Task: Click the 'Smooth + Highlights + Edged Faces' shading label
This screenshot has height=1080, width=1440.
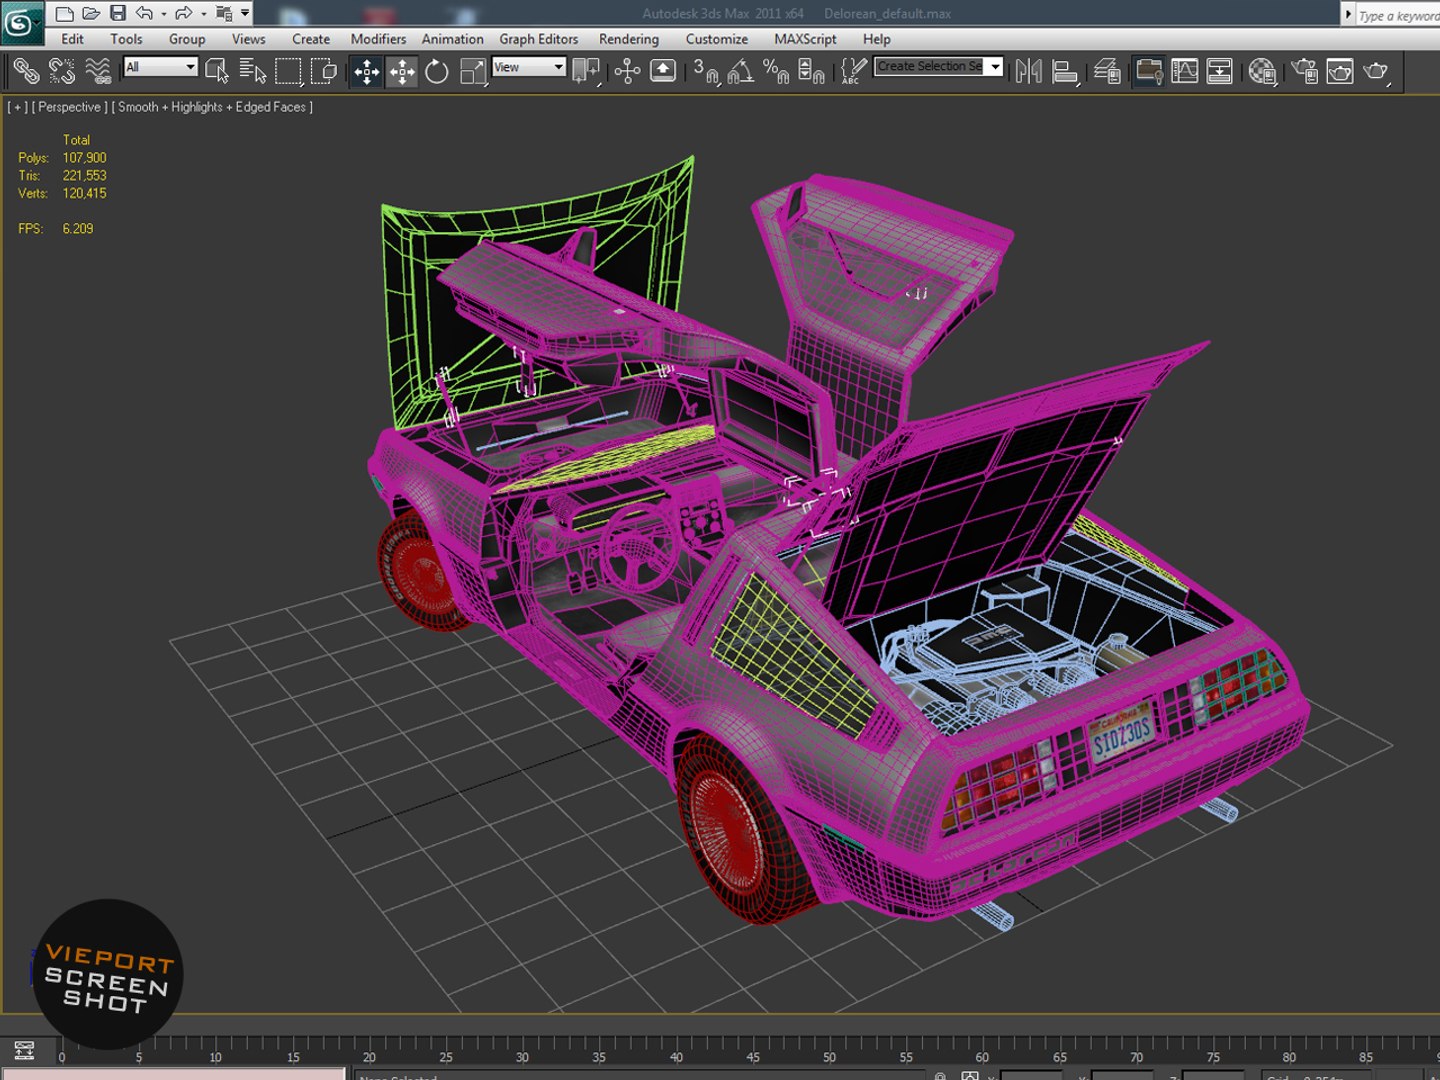Action: pos(212,107)
